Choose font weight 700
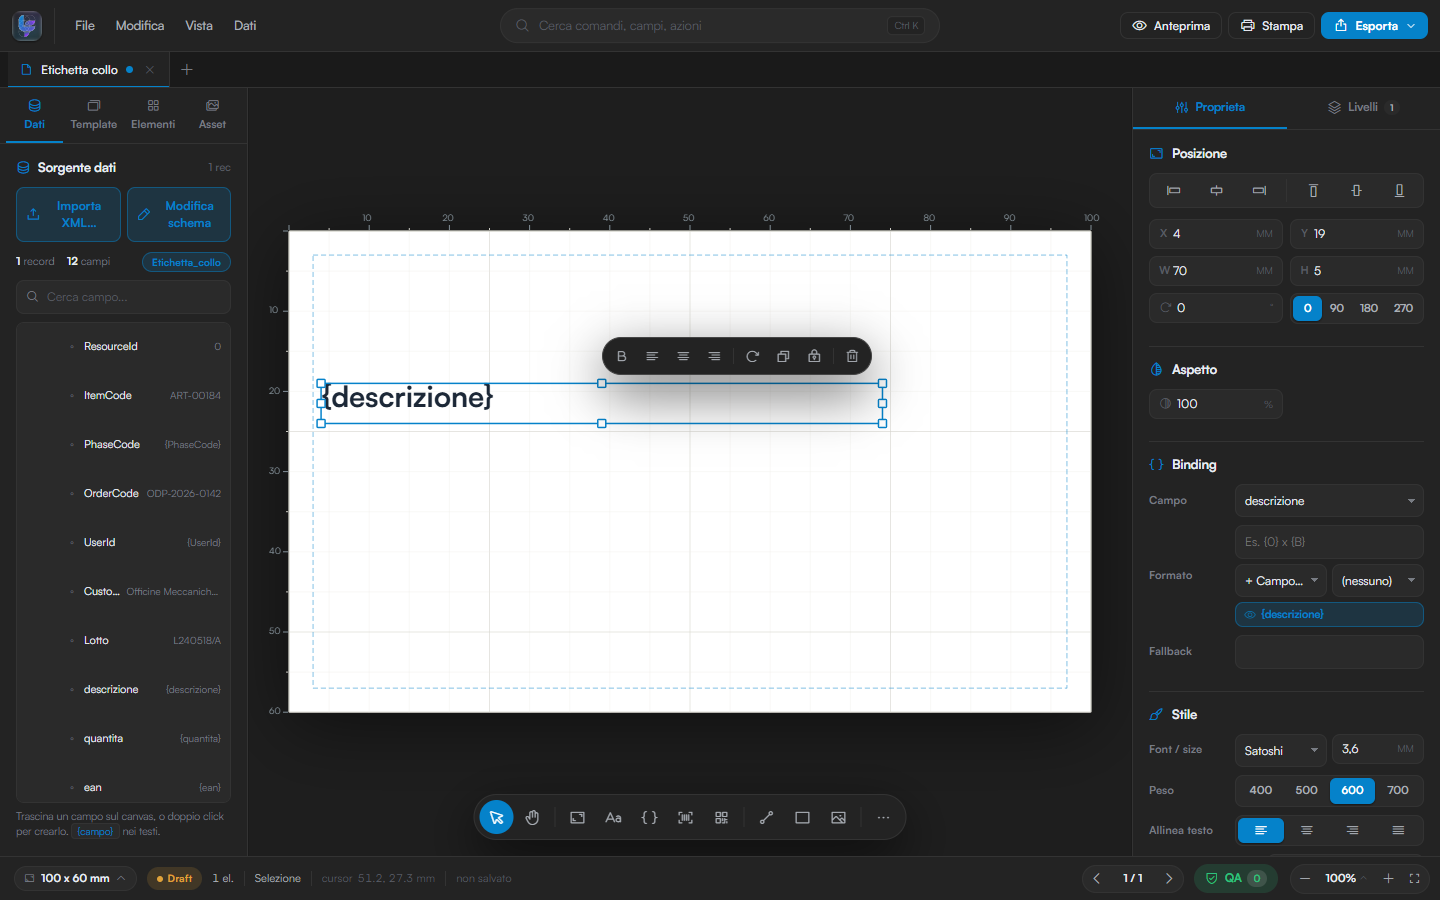This screenshot has height=900, width=1440. pyautogui.click(x=1398, y=790)
